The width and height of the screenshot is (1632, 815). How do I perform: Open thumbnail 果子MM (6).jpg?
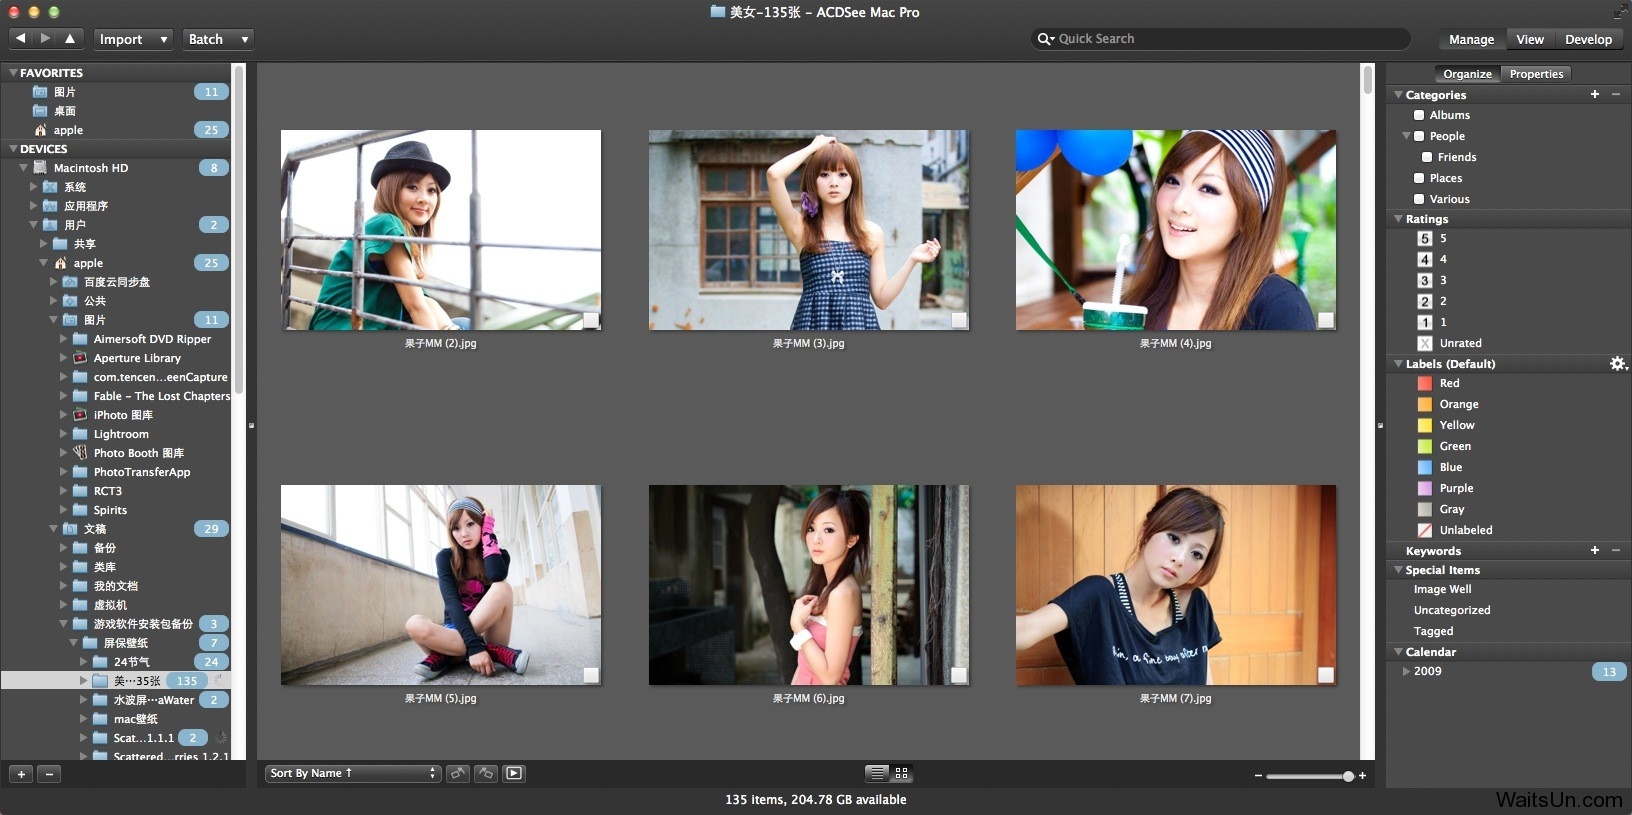(x=809, y=585)
